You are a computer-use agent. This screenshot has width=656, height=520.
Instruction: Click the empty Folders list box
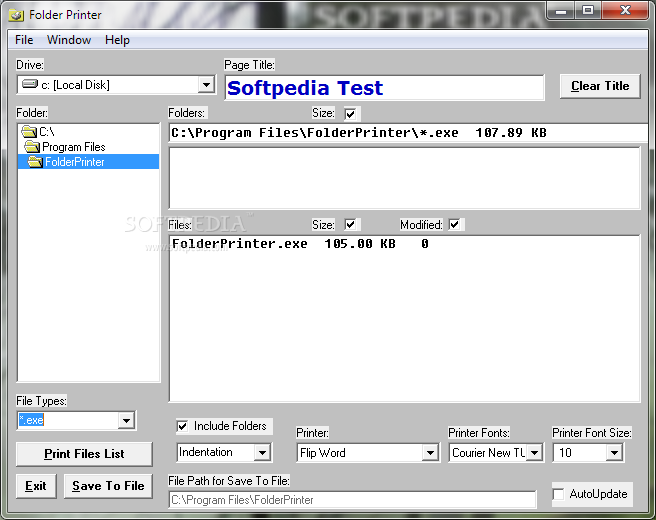point(404,178)
